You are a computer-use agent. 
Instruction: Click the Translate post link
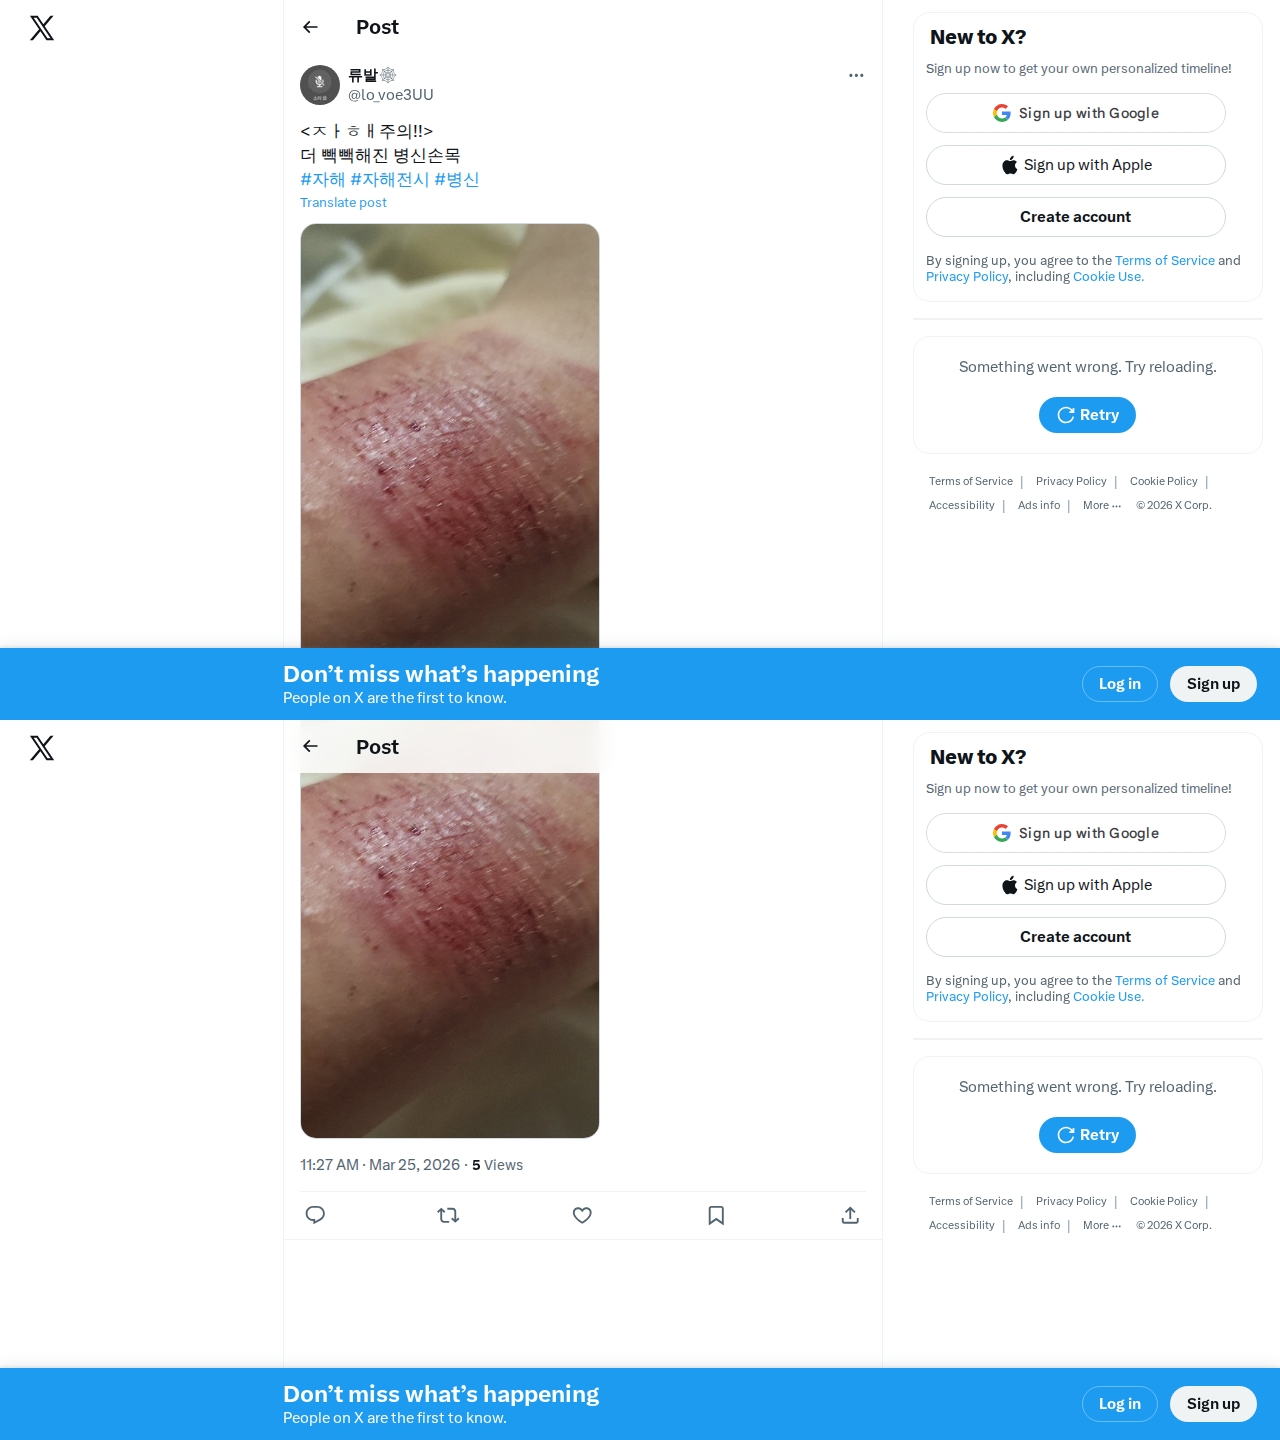(343, 202)
